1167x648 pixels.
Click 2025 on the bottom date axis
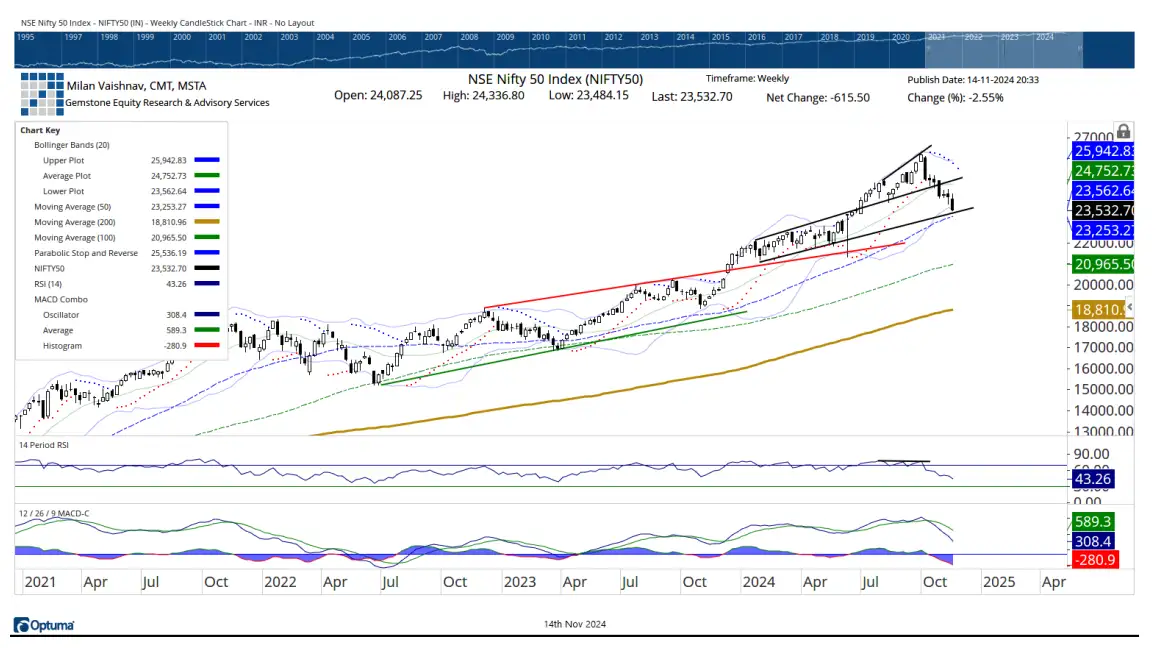click(x=999, y=582)
